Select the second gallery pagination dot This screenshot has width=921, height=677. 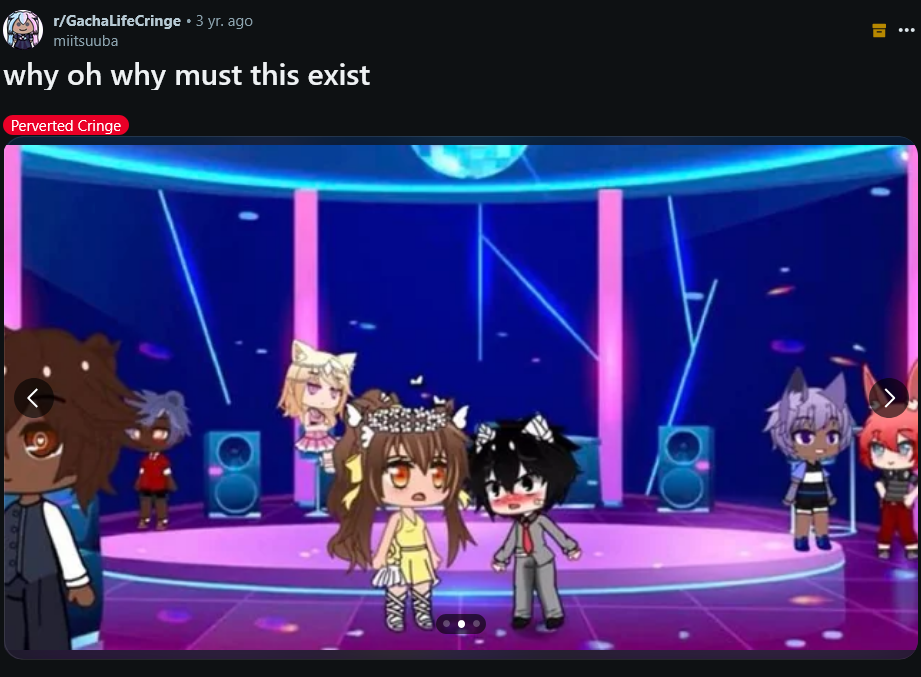point(462,624)
